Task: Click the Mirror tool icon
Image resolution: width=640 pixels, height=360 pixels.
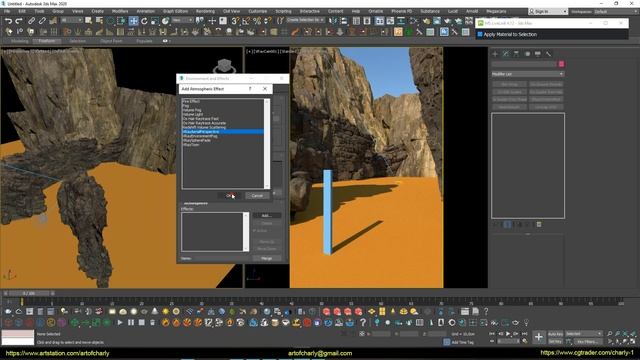Action: click(333, 20)
